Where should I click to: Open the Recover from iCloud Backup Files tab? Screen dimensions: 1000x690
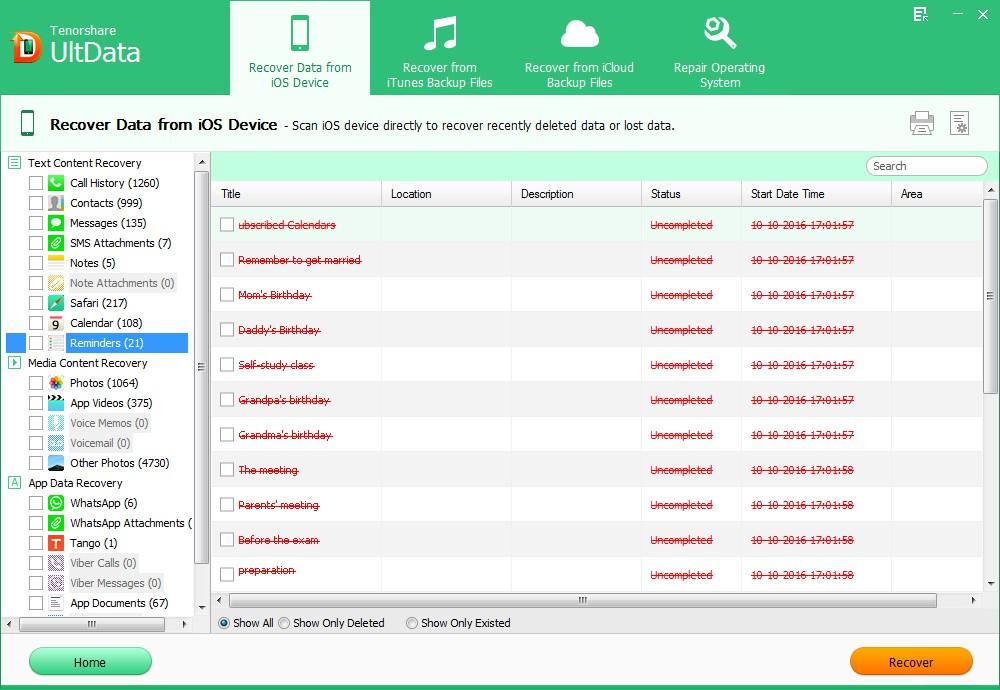point(579,47)
